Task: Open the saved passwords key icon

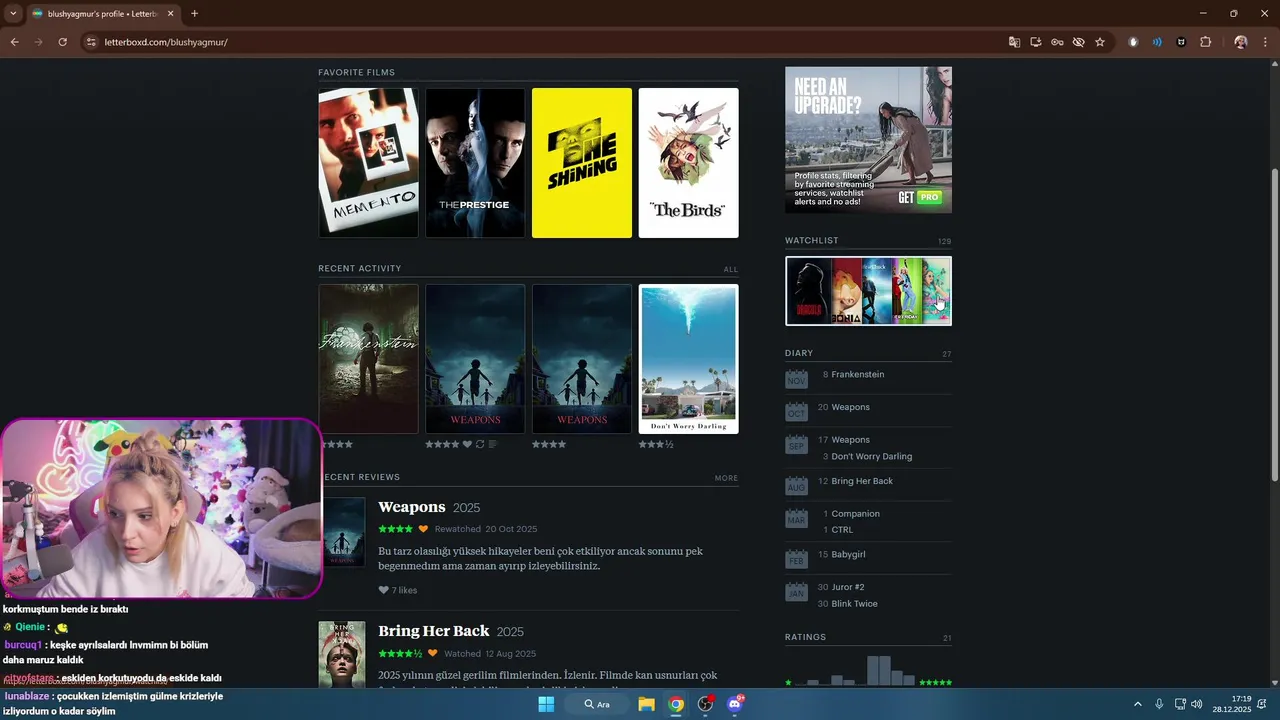Action: coord(1057,42)
